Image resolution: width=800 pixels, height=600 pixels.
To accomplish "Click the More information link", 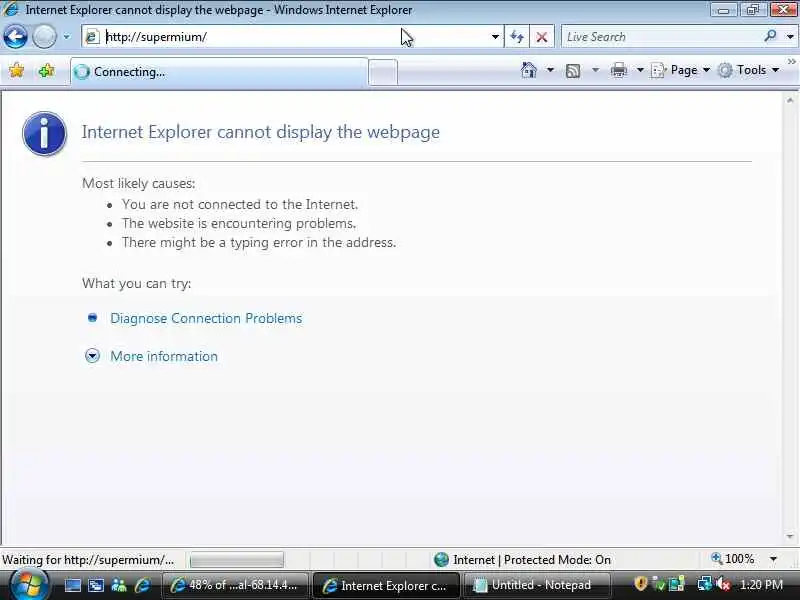I will pos(164,356).
